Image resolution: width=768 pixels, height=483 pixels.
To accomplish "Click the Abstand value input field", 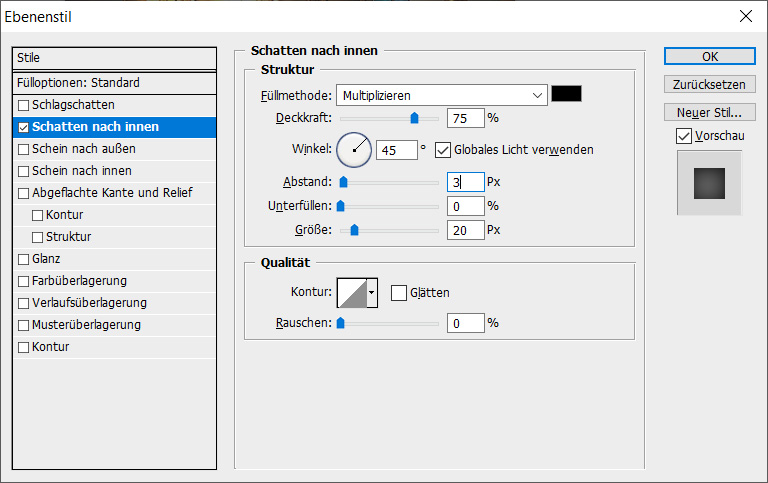I will [x=465, y=182].
